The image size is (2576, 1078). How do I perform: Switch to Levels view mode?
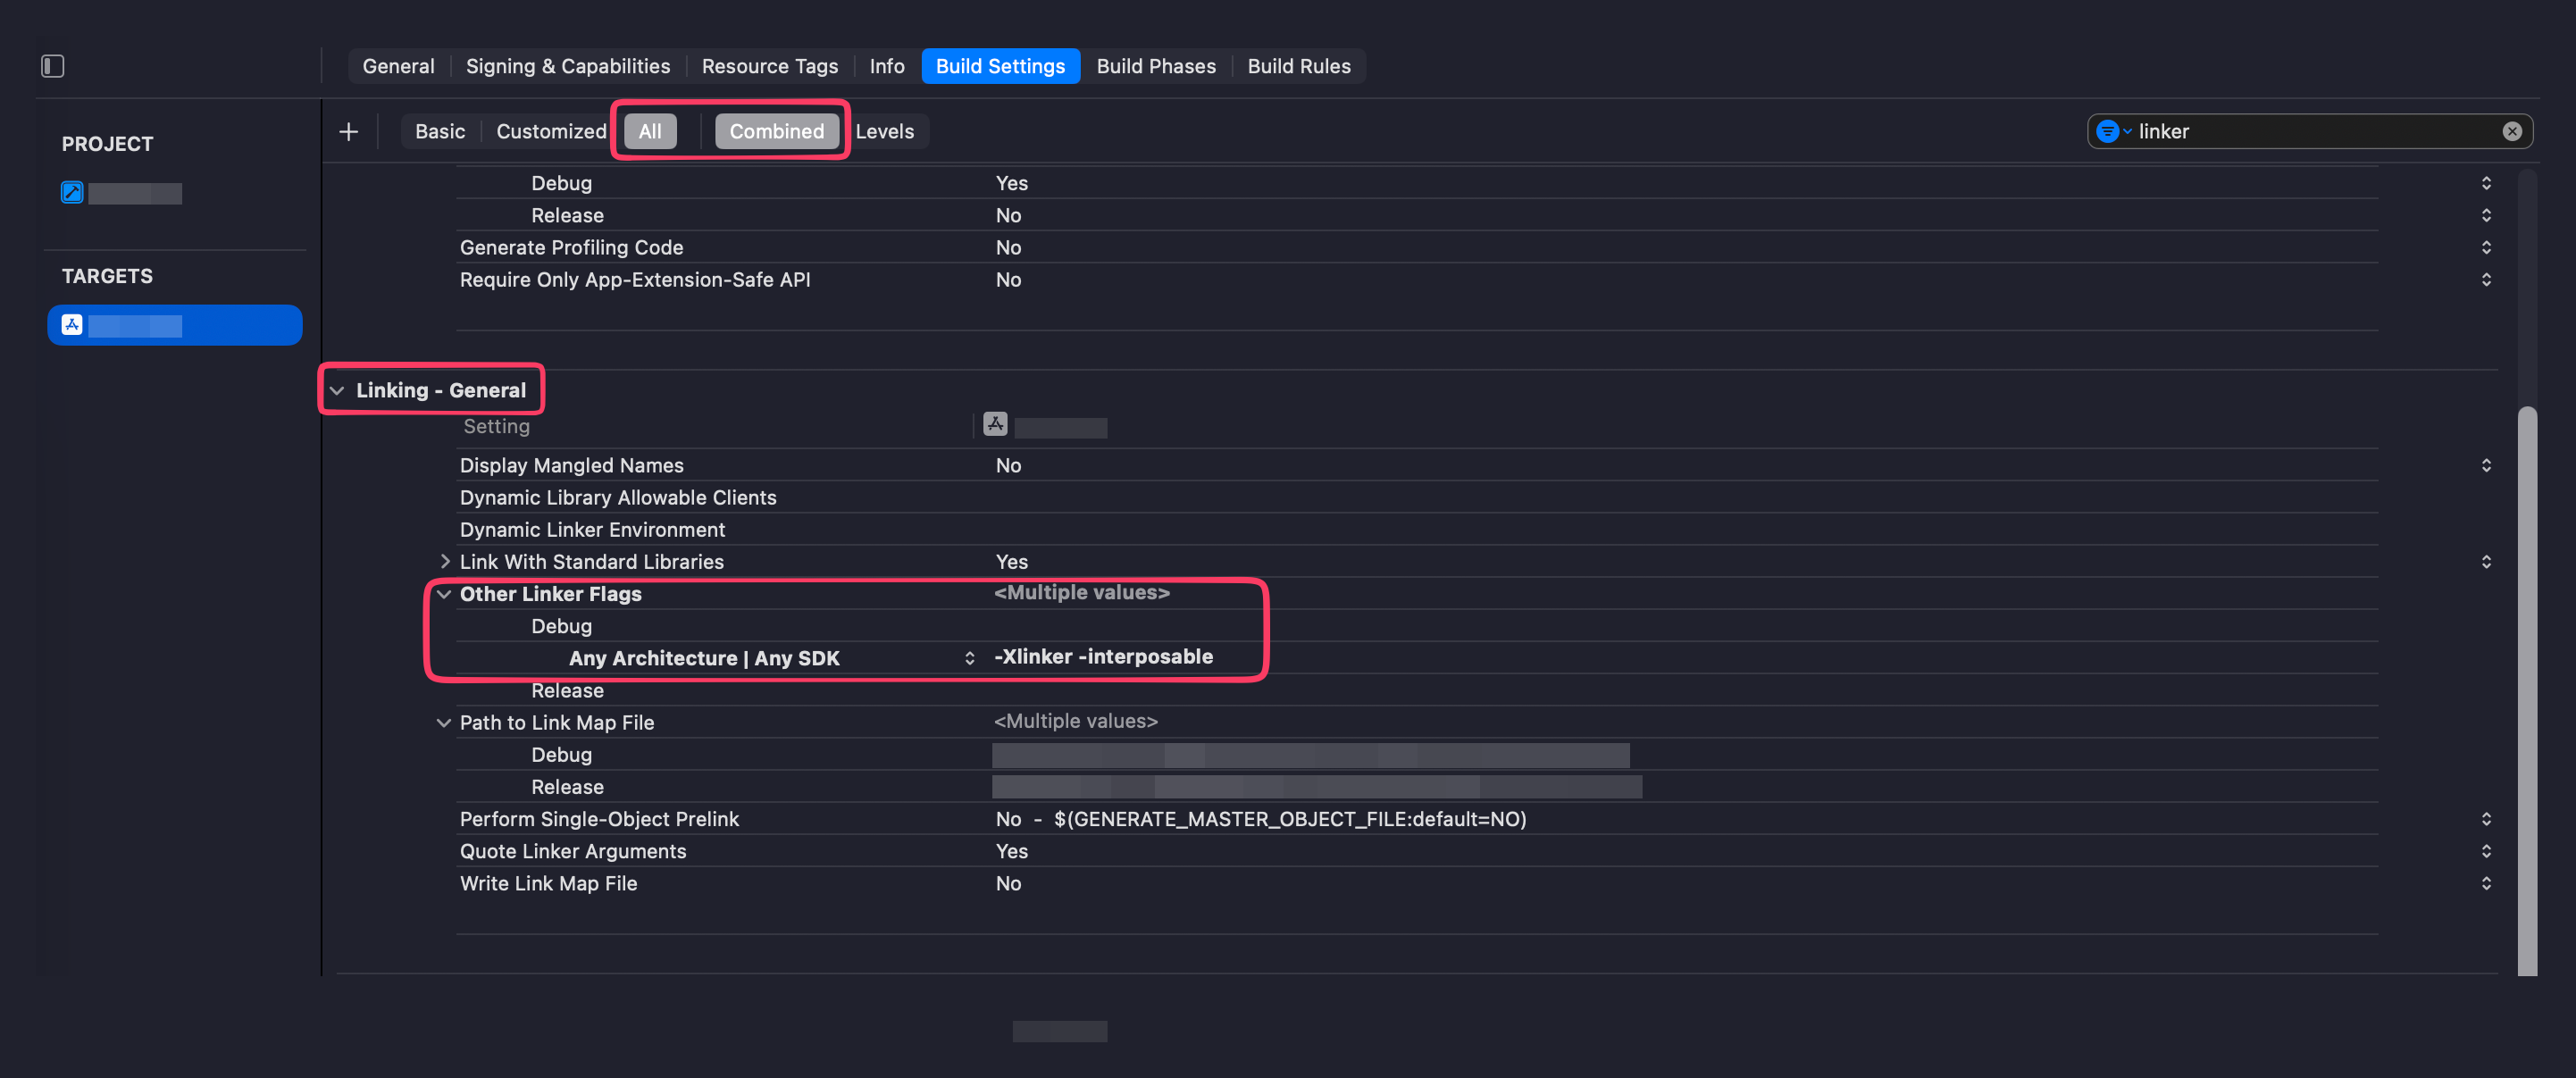[884, 131]
